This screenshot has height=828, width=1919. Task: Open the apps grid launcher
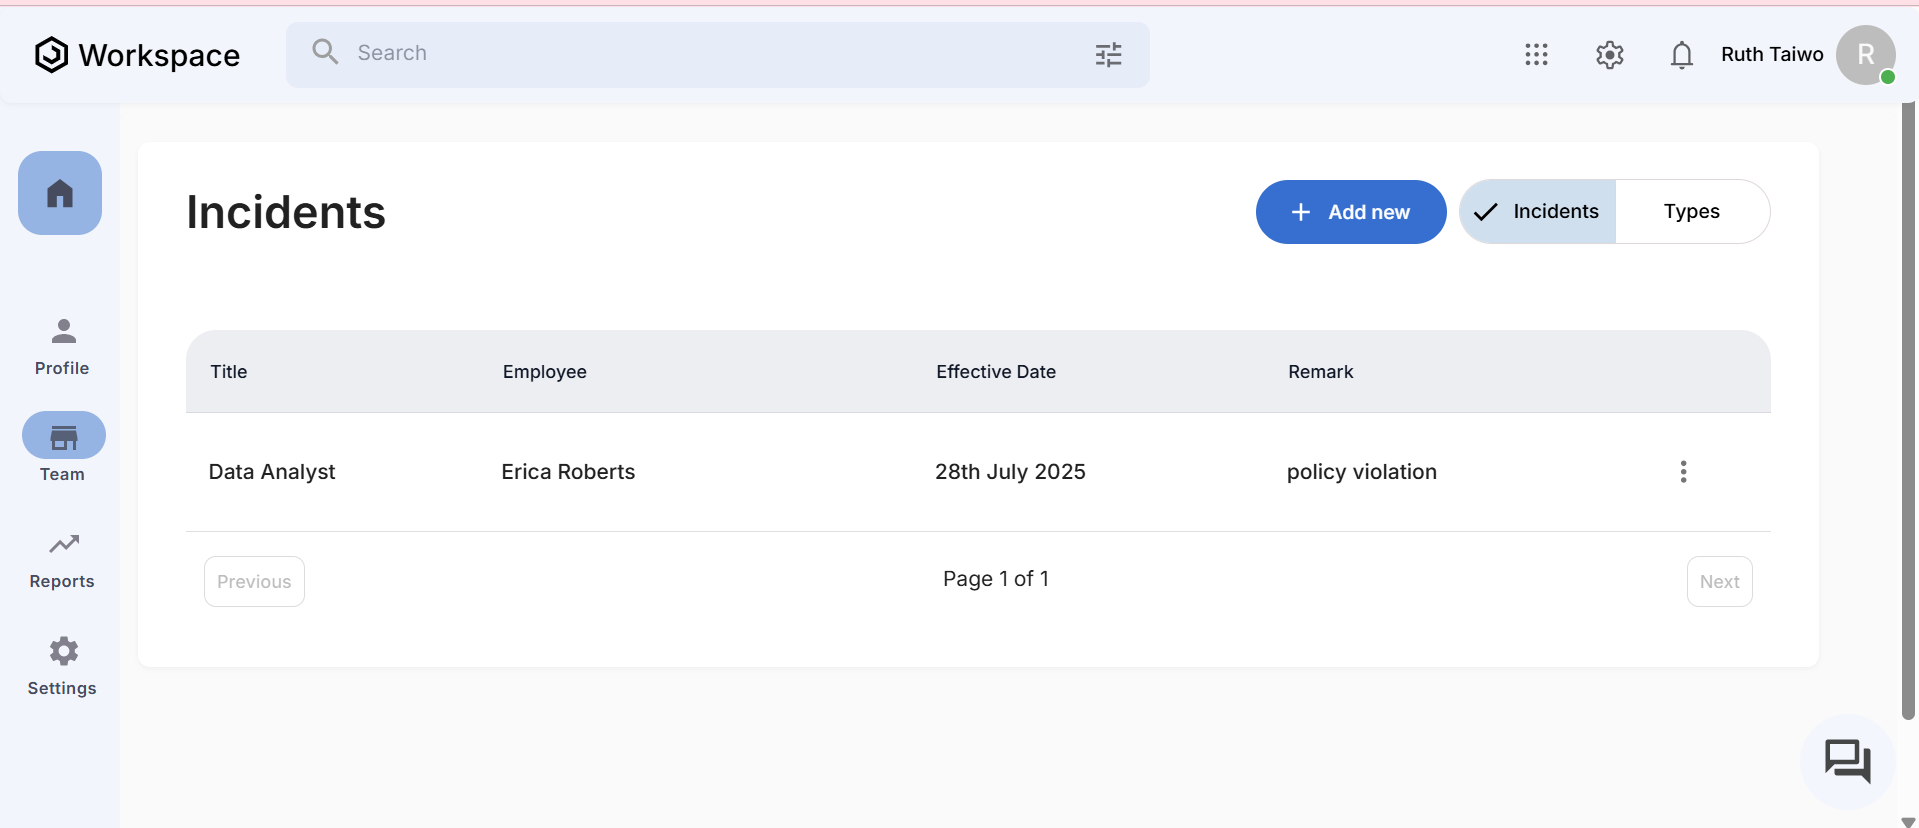[x=1536, y=55]
